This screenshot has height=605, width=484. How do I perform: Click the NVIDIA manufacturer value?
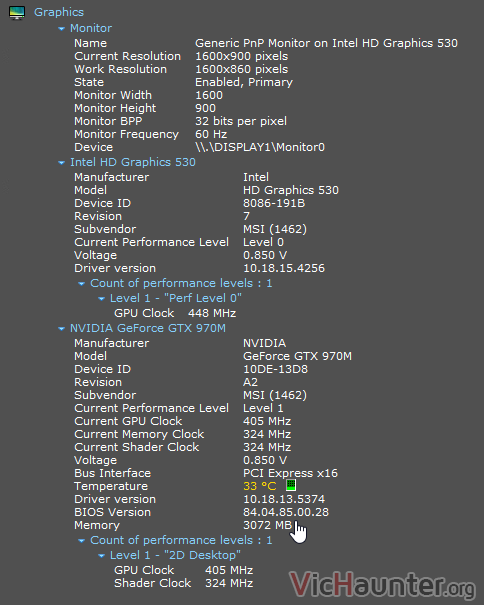tap(264, 343)
